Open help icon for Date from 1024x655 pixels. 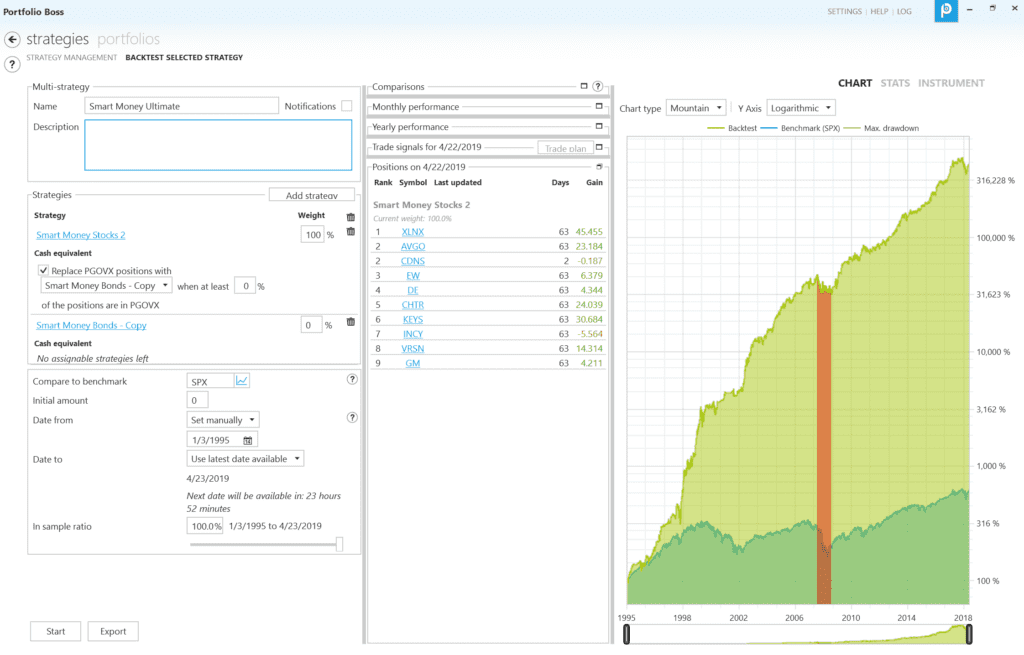[x=352, y=418]
